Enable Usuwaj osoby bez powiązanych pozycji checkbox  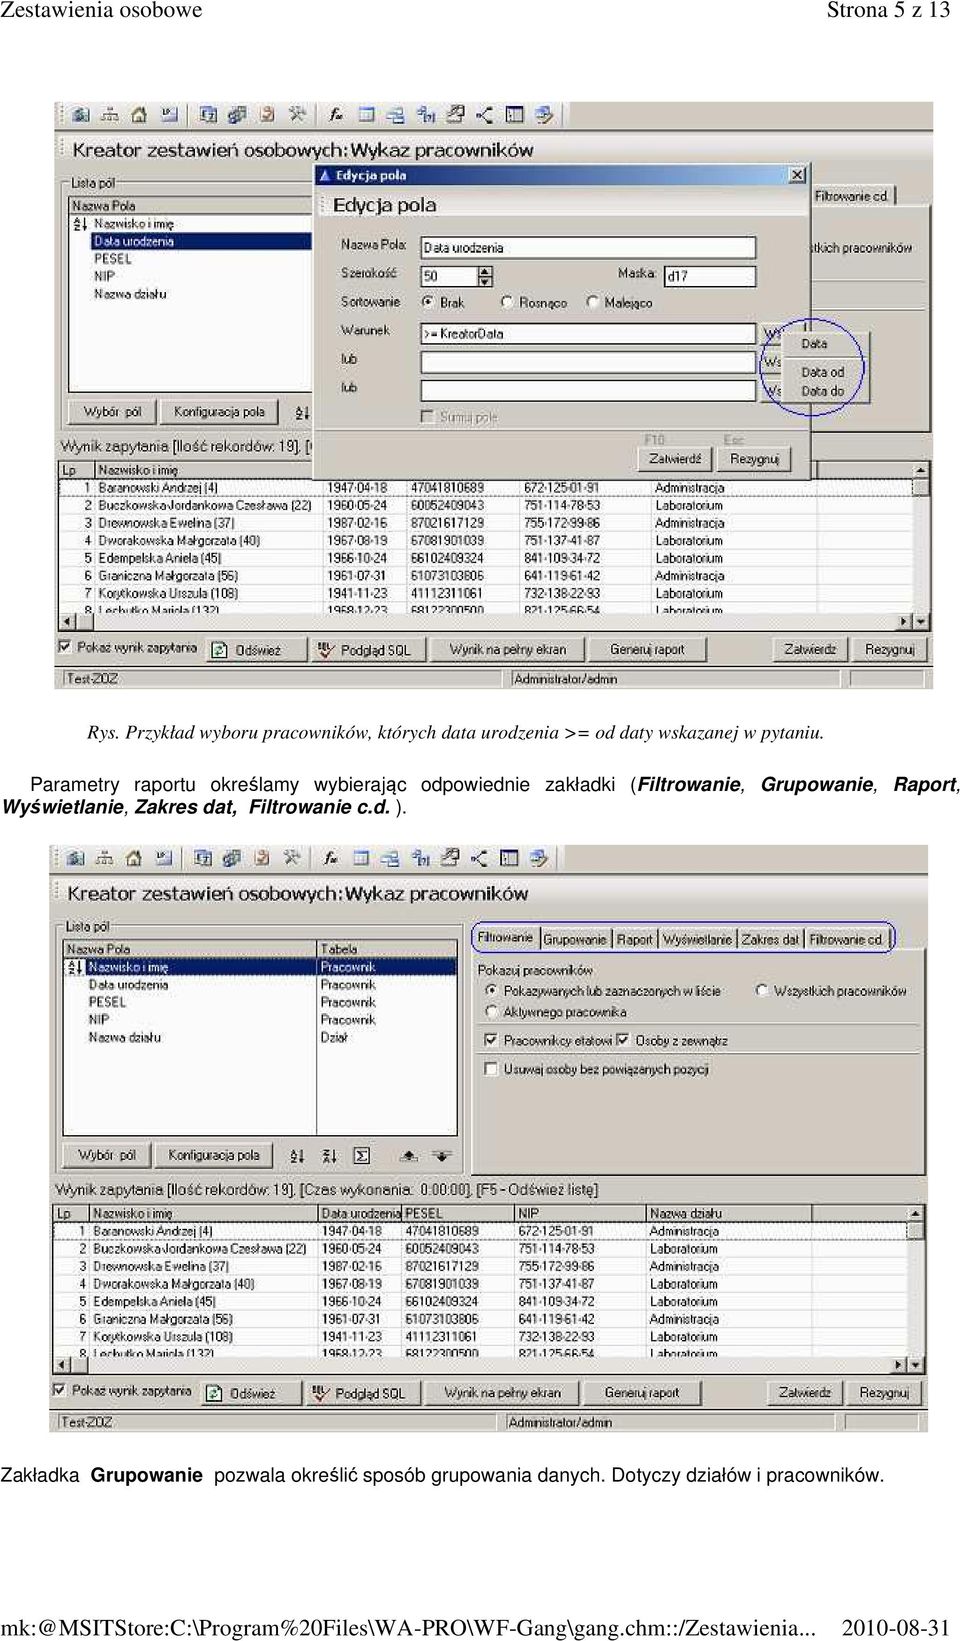point(491,1069)
